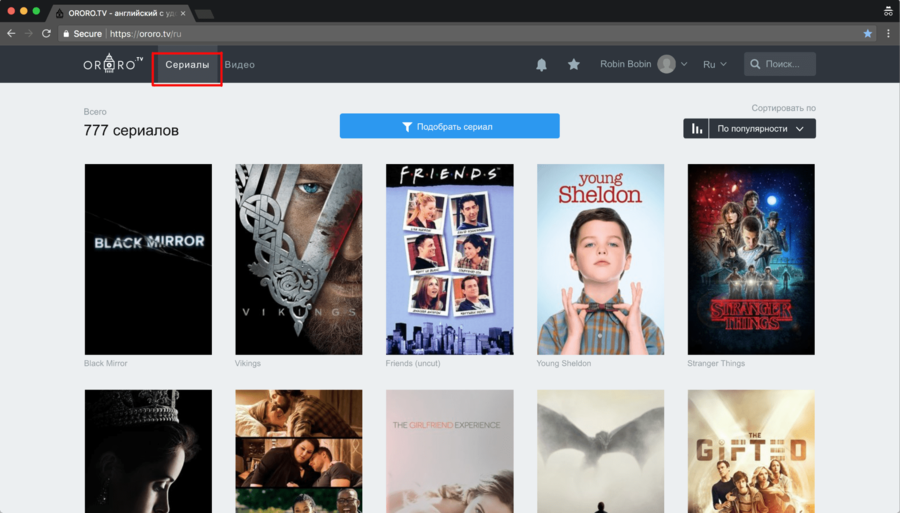Viewport: 900px width, 513px height.
Task: Open the Black Mirror poster
Action: coord(148,259)
